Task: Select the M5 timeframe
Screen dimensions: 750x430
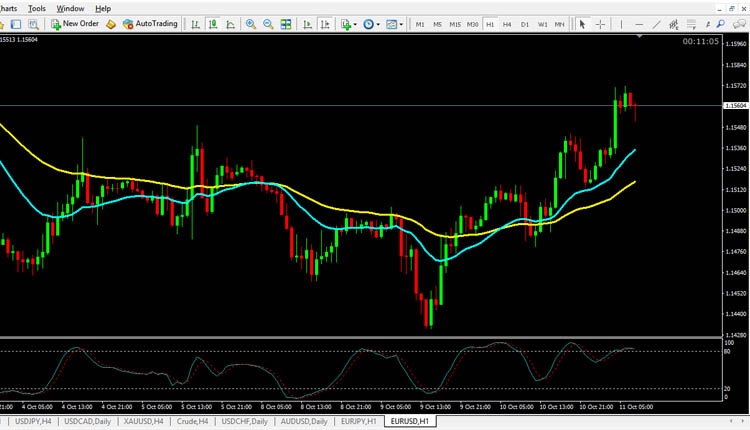Action: (x=437, y=24)
